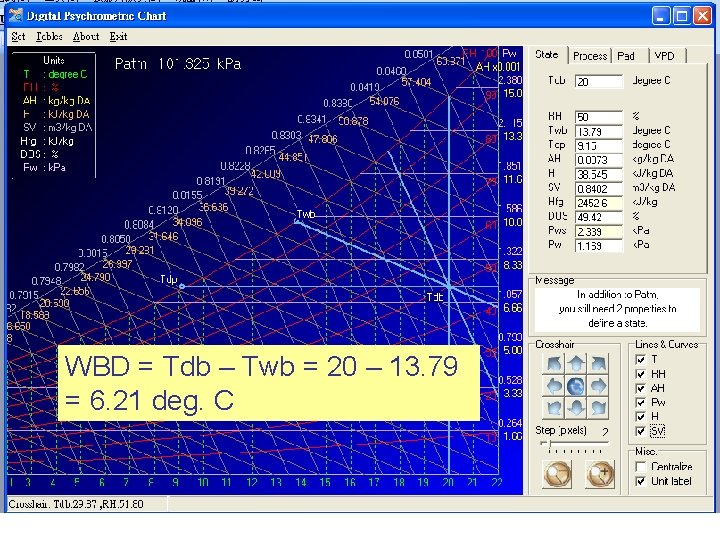
Task: Enable the Centralize checkbox
Action: click(x=641, y=466)
